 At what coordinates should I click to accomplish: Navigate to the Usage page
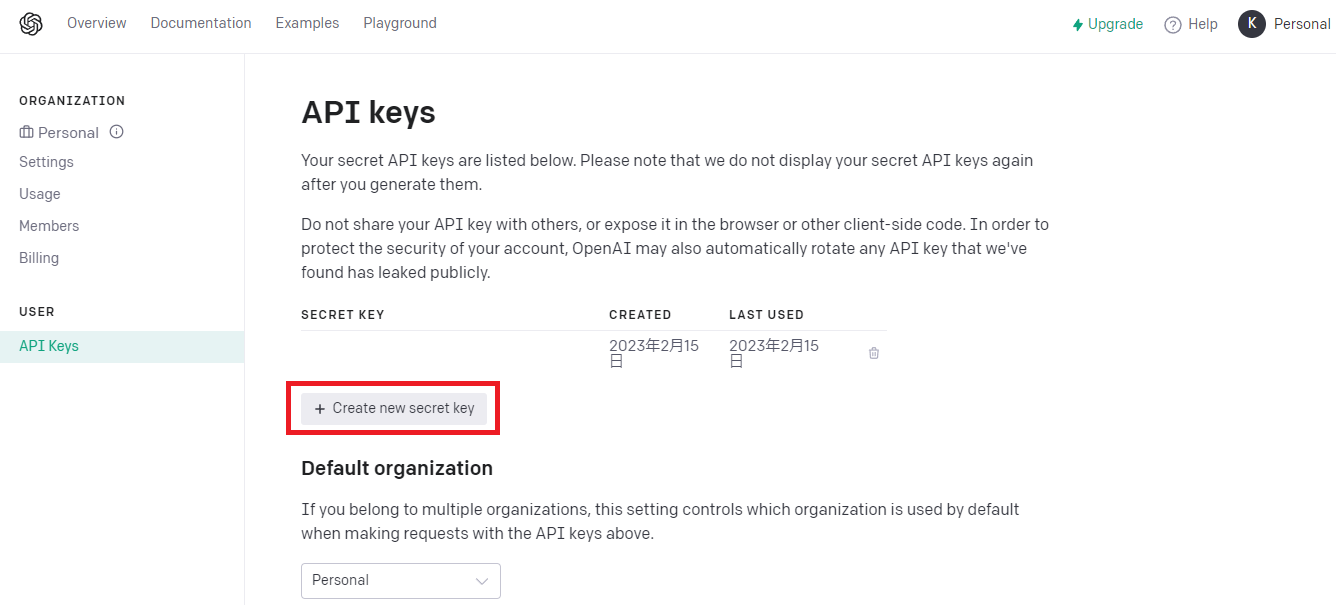tap(39, 193)
